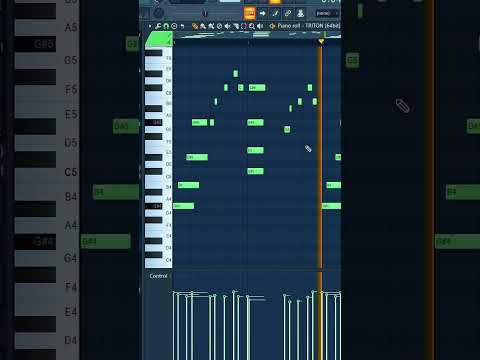The height and width of the screenshot is (360, 480).
Task: Select the G#4 note at the pattern start
Action: [x=183, y=206]
